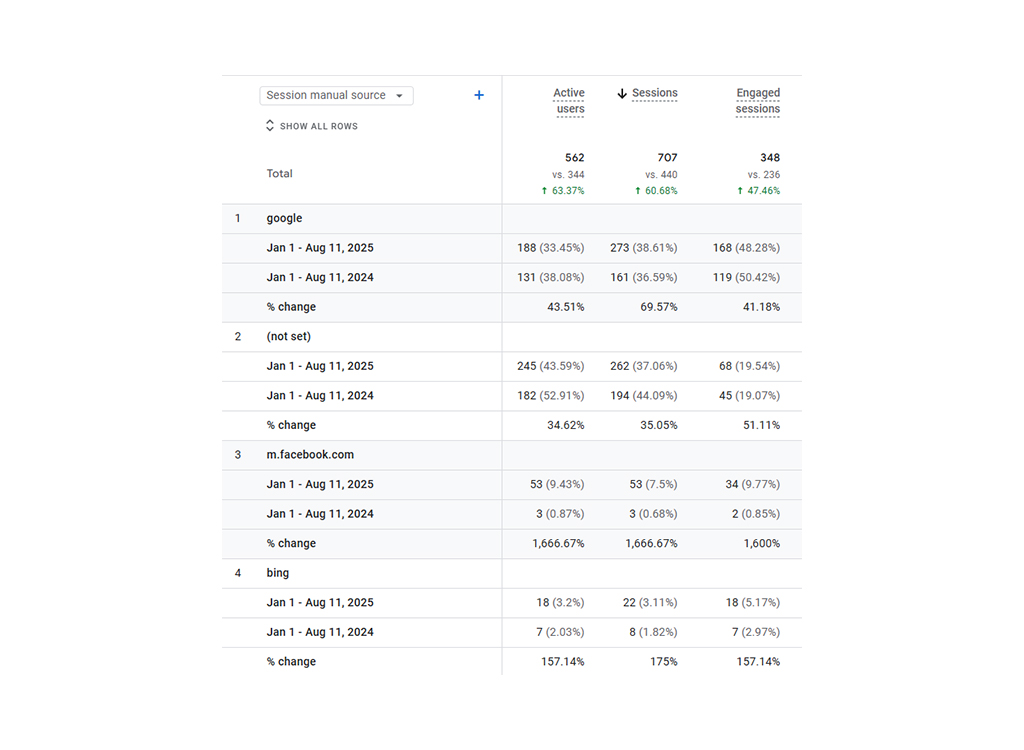Image resolution: width=1024 pixels, height=750 pixels.
Task: Click the bing source row
Action: (277, 572)
